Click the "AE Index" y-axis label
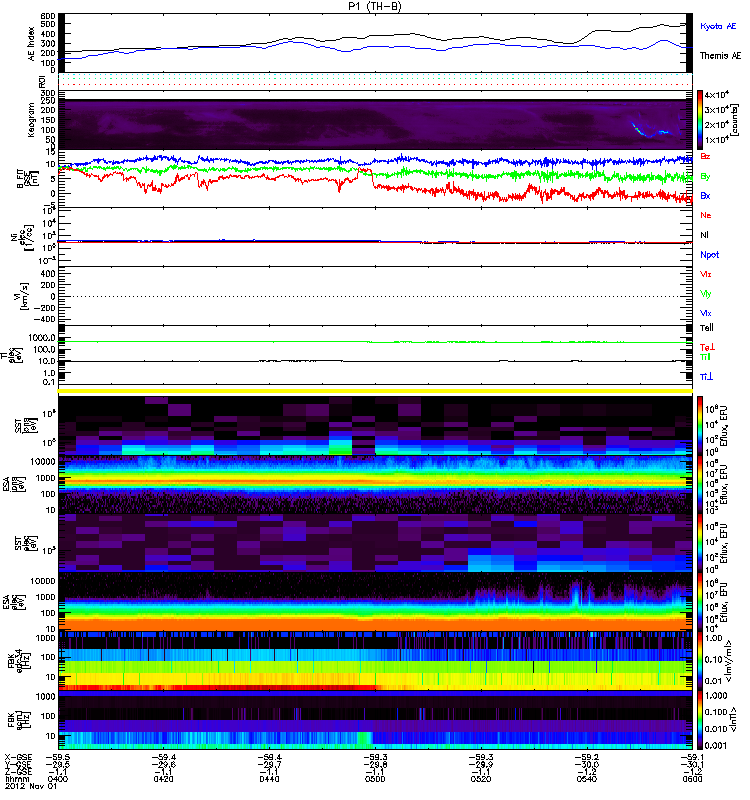 (32, 43)
